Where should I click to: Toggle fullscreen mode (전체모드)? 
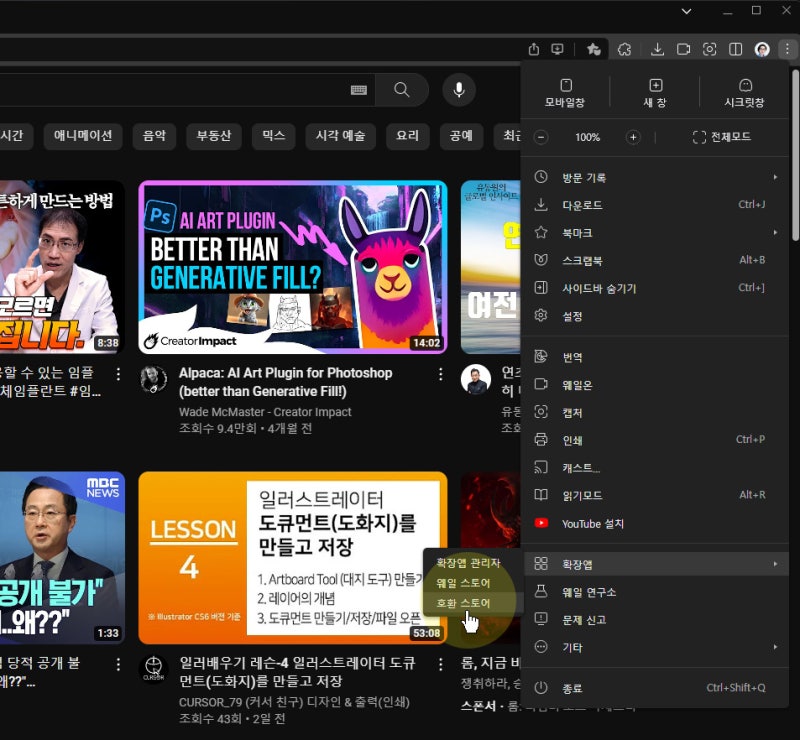721,137
